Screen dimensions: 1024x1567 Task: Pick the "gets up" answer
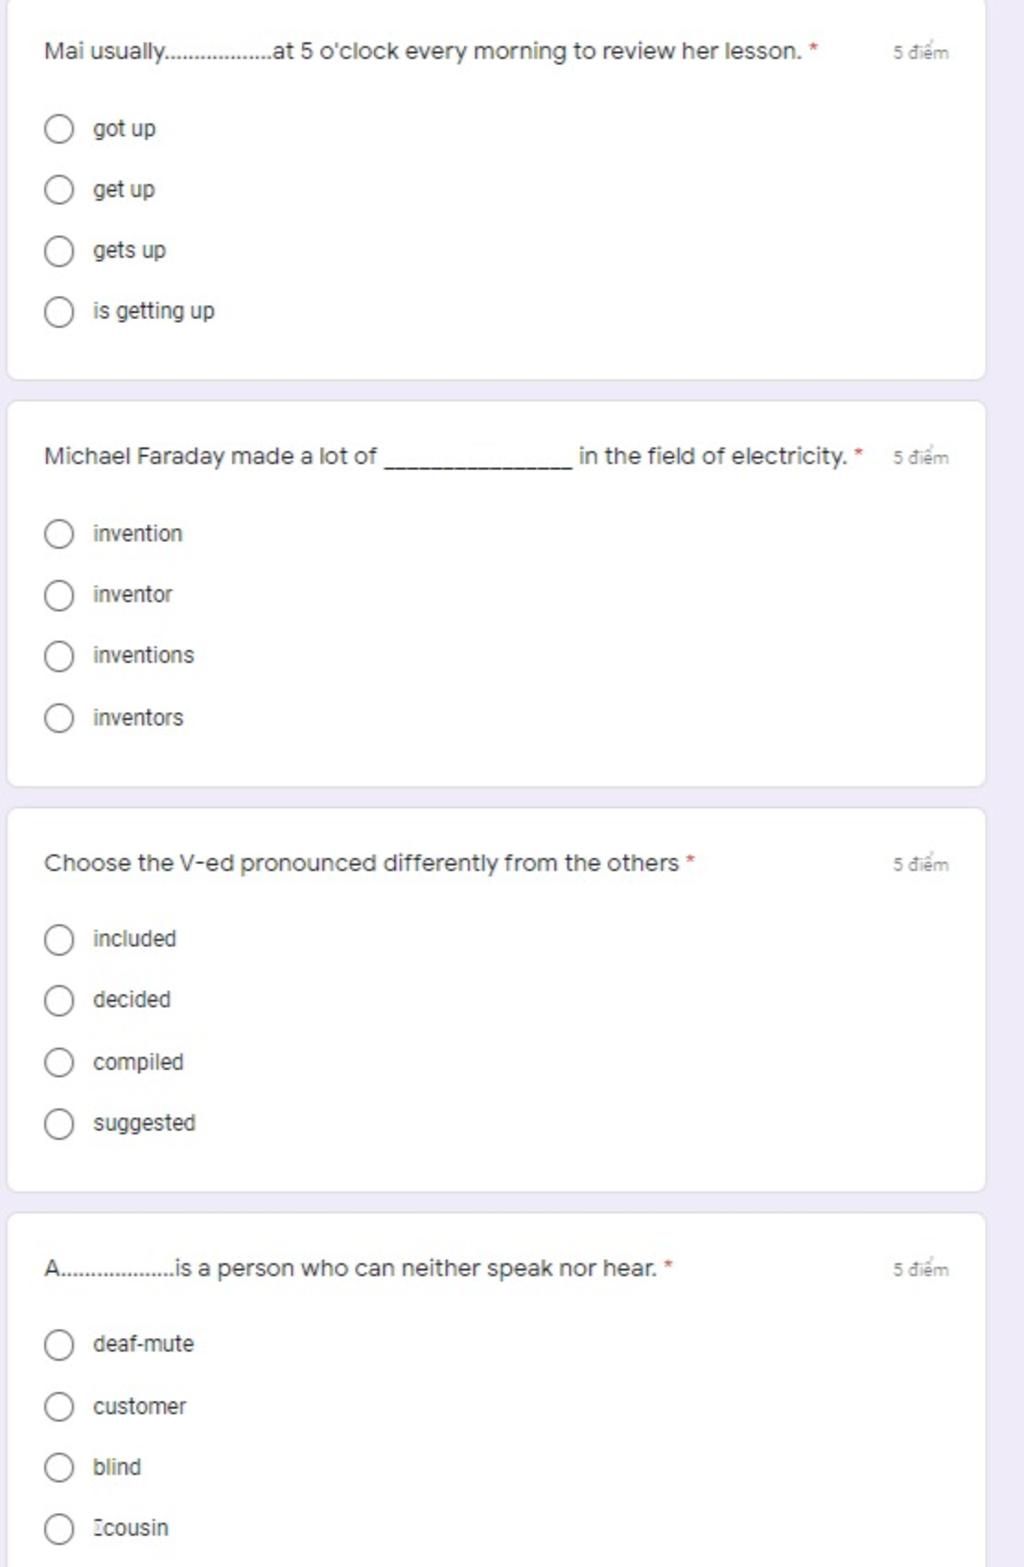[x=59, y=251]
